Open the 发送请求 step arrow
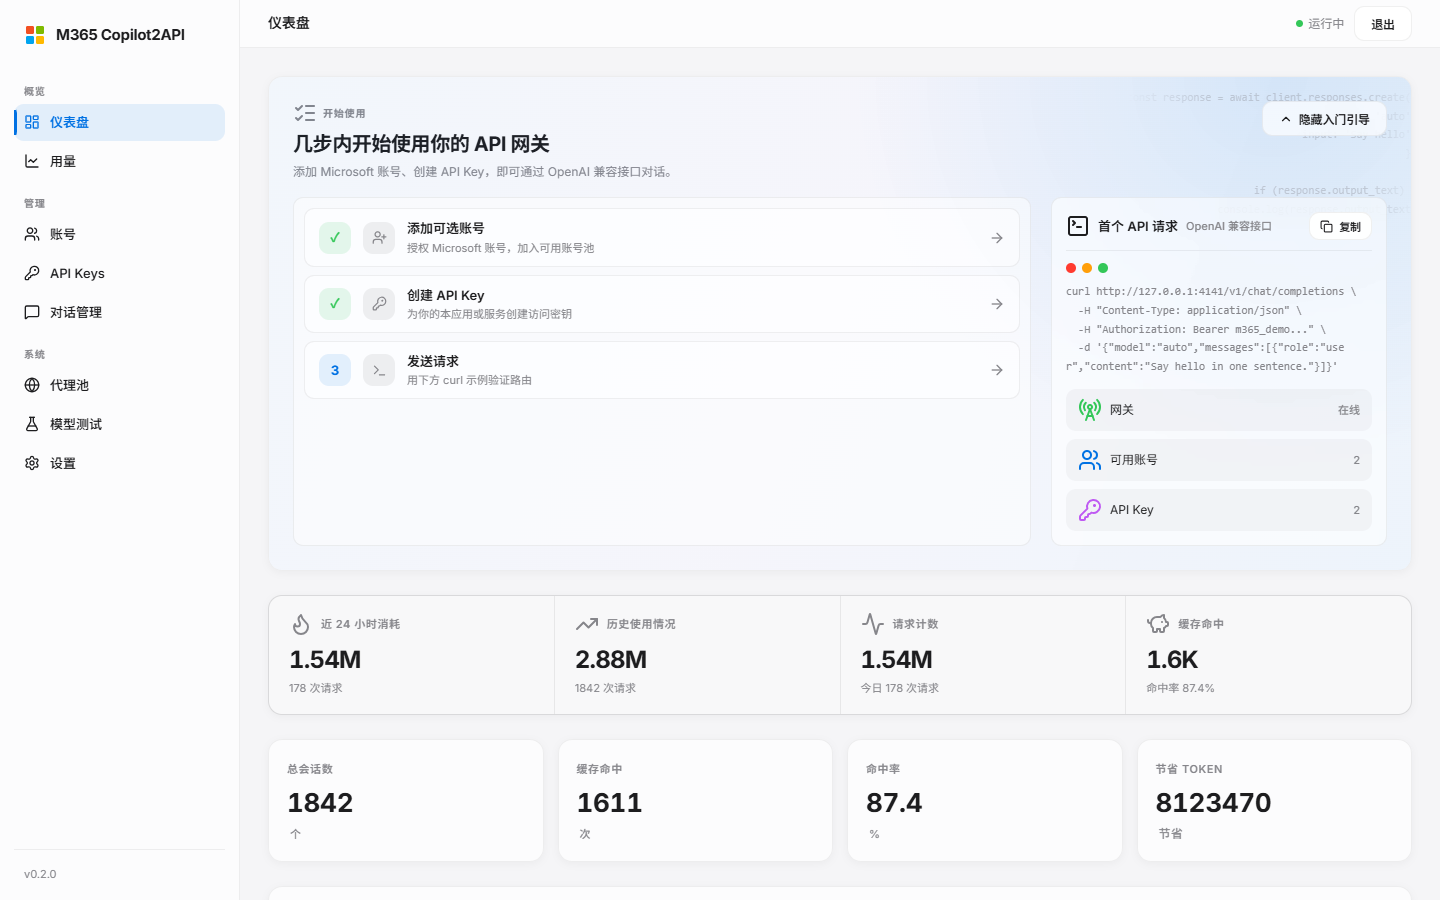The image size is (1440, 900). coord(997,370)
